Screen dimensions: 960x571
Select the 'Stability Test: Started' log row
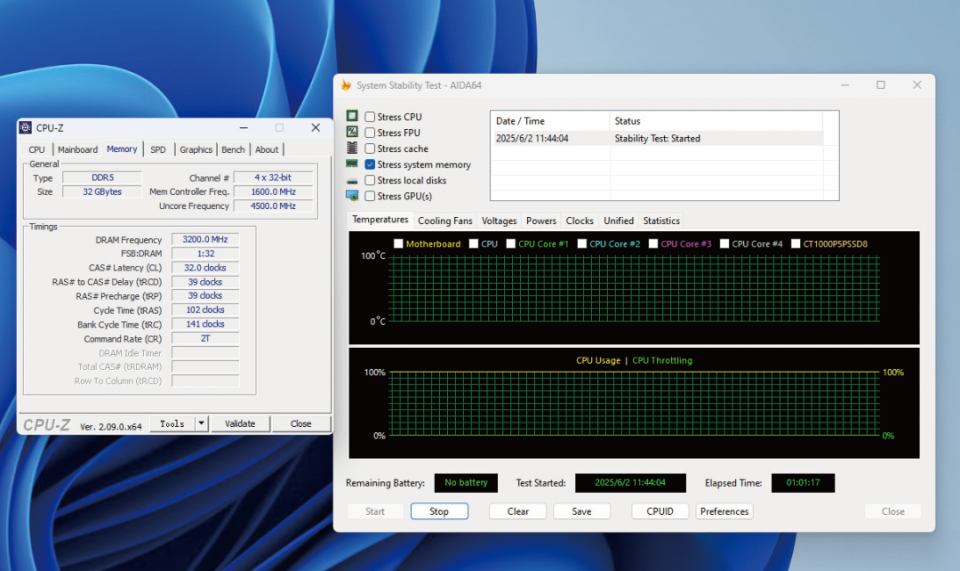click(x=657, y=138)
